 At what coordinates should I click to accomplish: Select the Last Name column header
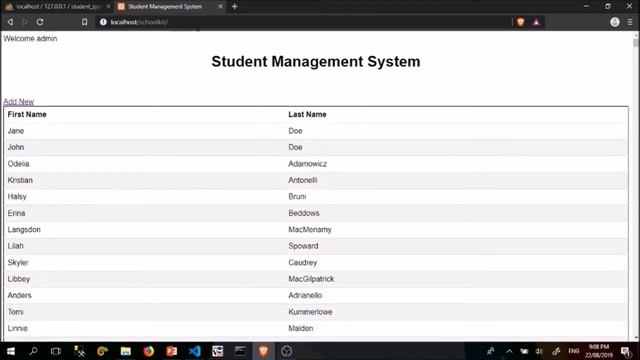[307, 114]
